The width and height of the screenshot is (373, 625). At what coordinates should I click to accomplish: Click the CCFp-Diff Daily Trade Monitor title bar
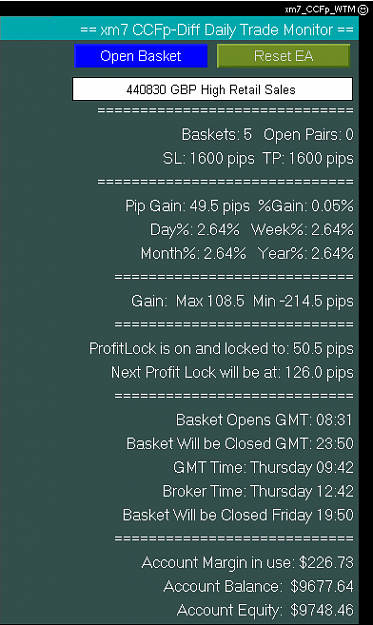[x=179, y=30]
